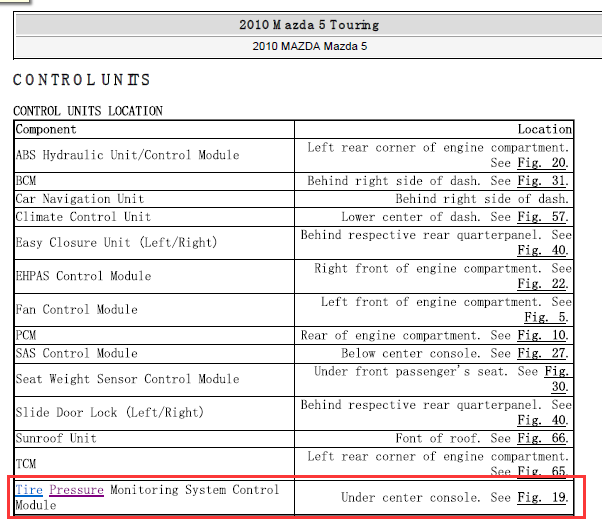Open Fig. 57 link for Climate Control Unit
Viewport: 602px width, 526px height.
coord(542,217)
